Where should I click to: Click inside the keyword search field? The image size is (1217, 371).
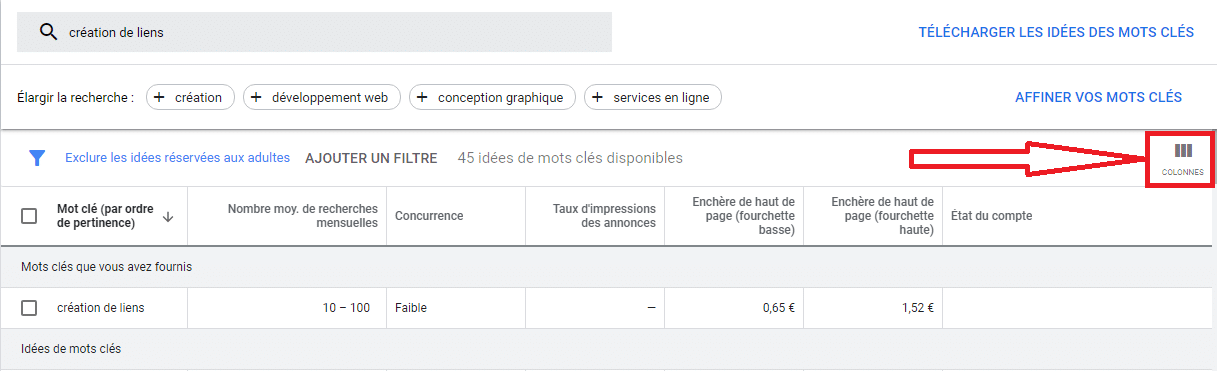coord(315,32)
